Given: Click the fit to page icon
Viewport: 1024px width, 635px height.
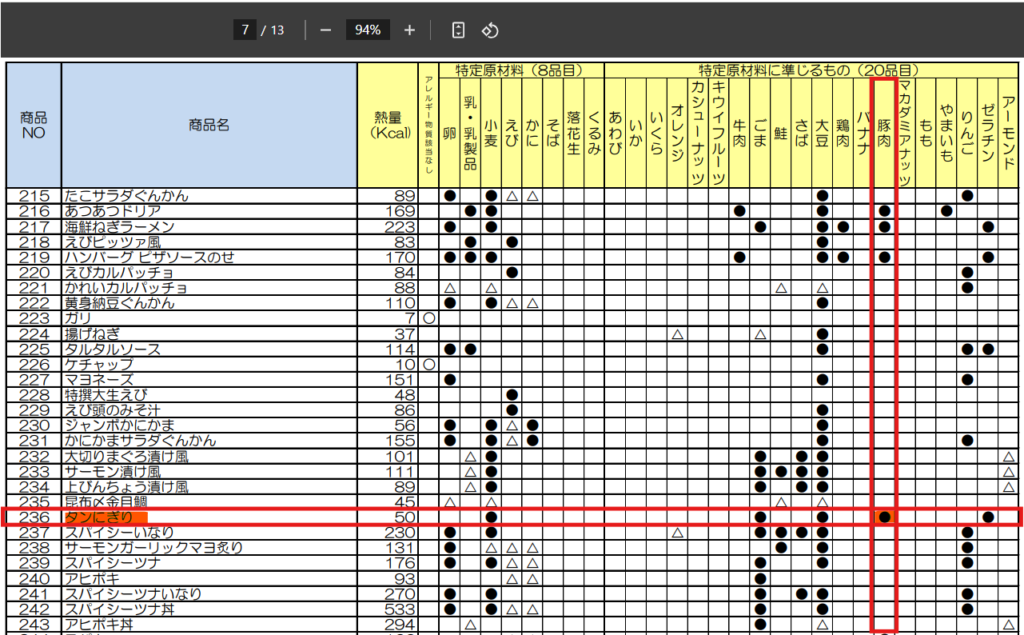Looking at the screenshot, I should point(458,30).
